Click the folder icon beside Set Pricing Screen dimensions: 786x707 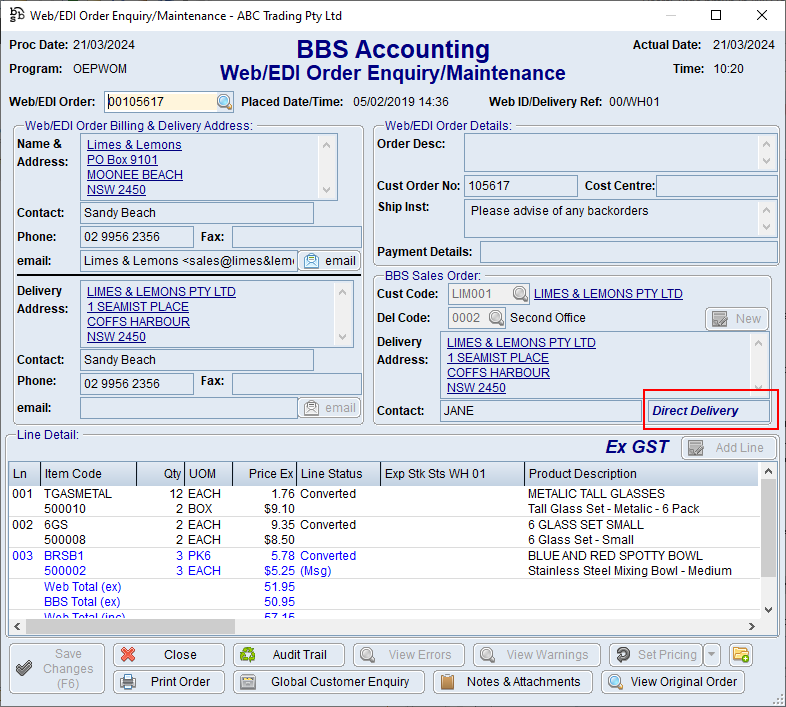pyautogui.click(x=740, y=655)
